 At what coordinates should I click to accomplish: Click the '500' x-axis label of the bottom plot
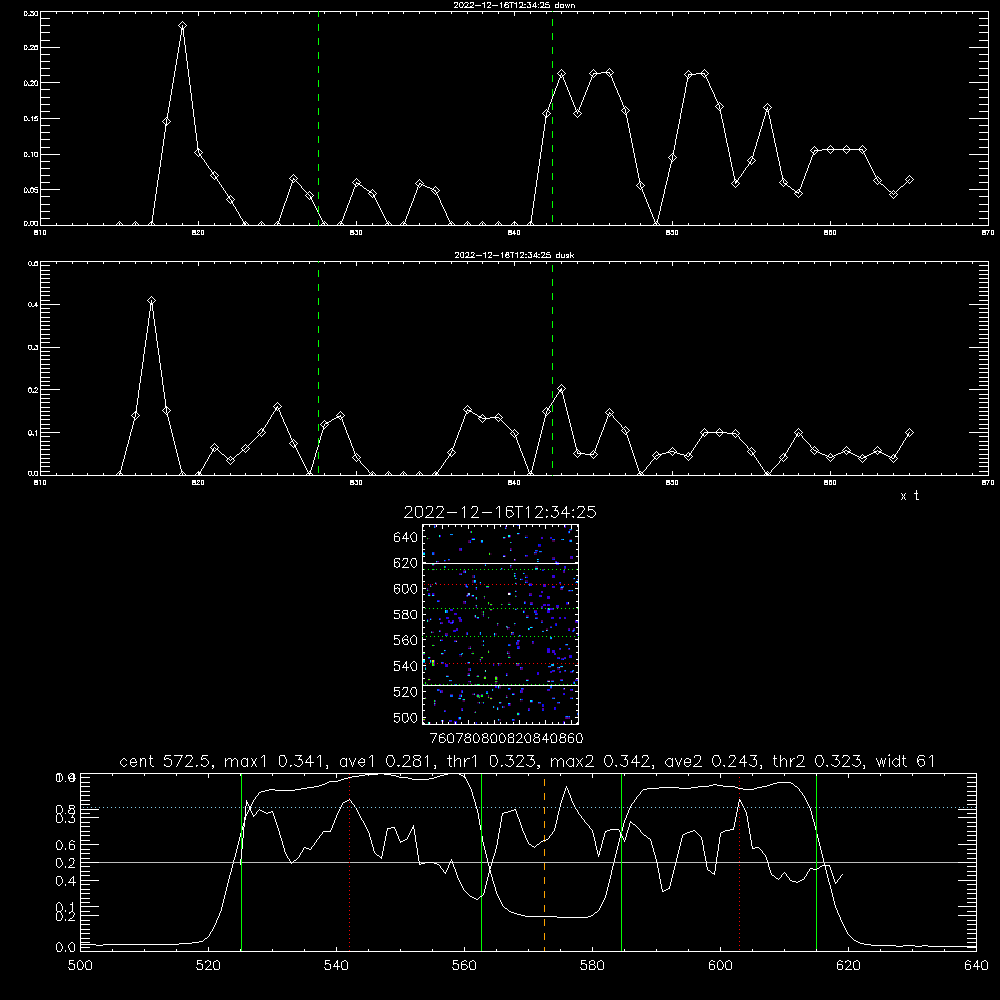click(x=80, y=966)
